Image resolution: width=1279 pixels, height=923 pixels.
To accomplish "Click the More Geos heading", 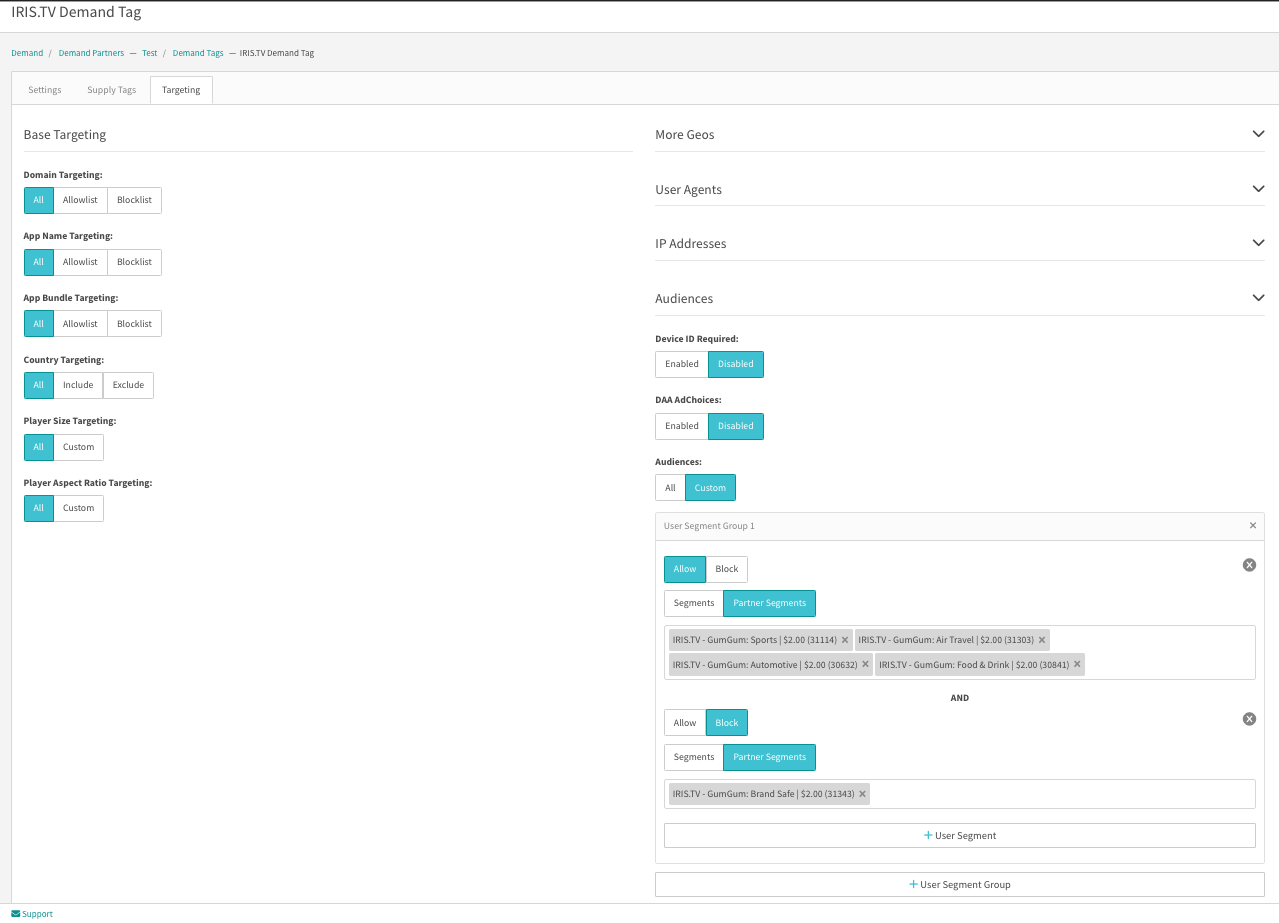I will click(x=685, y=135).
